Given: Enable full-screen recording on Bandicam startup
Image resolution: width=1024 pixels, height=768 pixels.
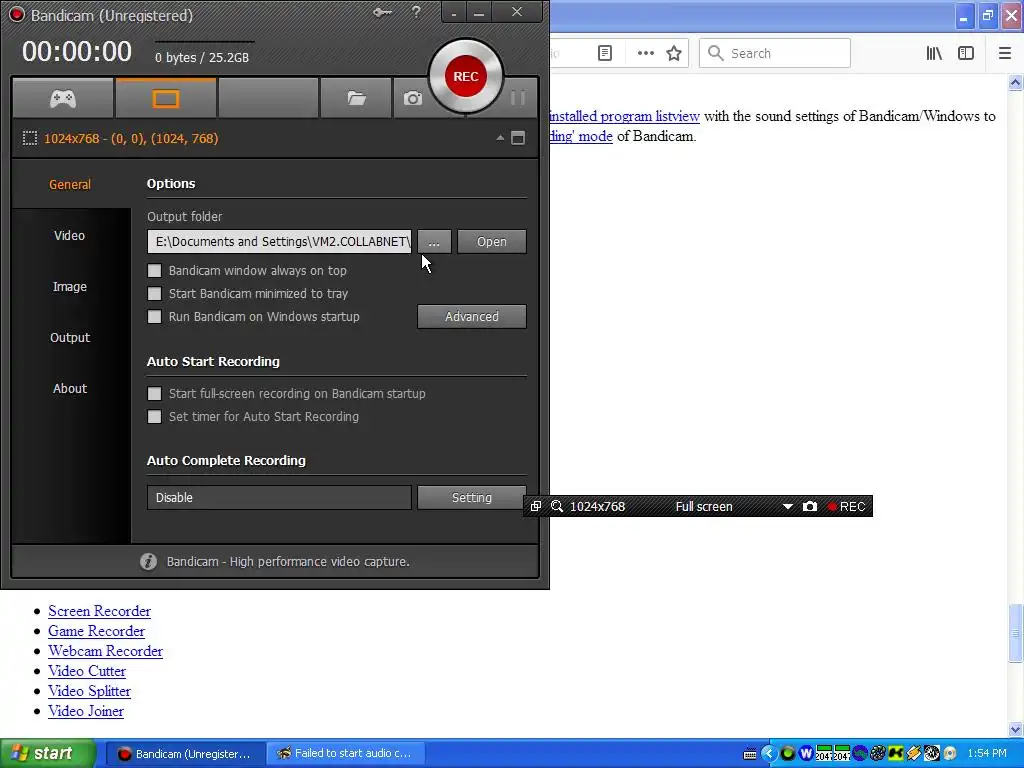Looking at the screenshot, I should pos(154,394).
